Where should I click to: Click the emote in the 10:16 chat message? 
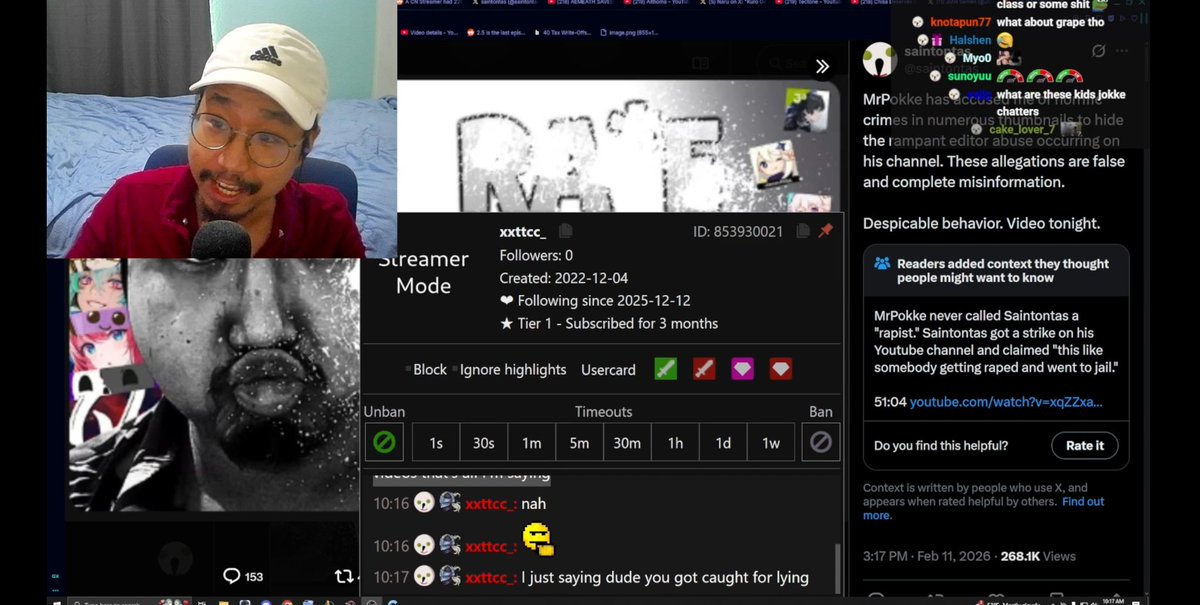[537, 540]
